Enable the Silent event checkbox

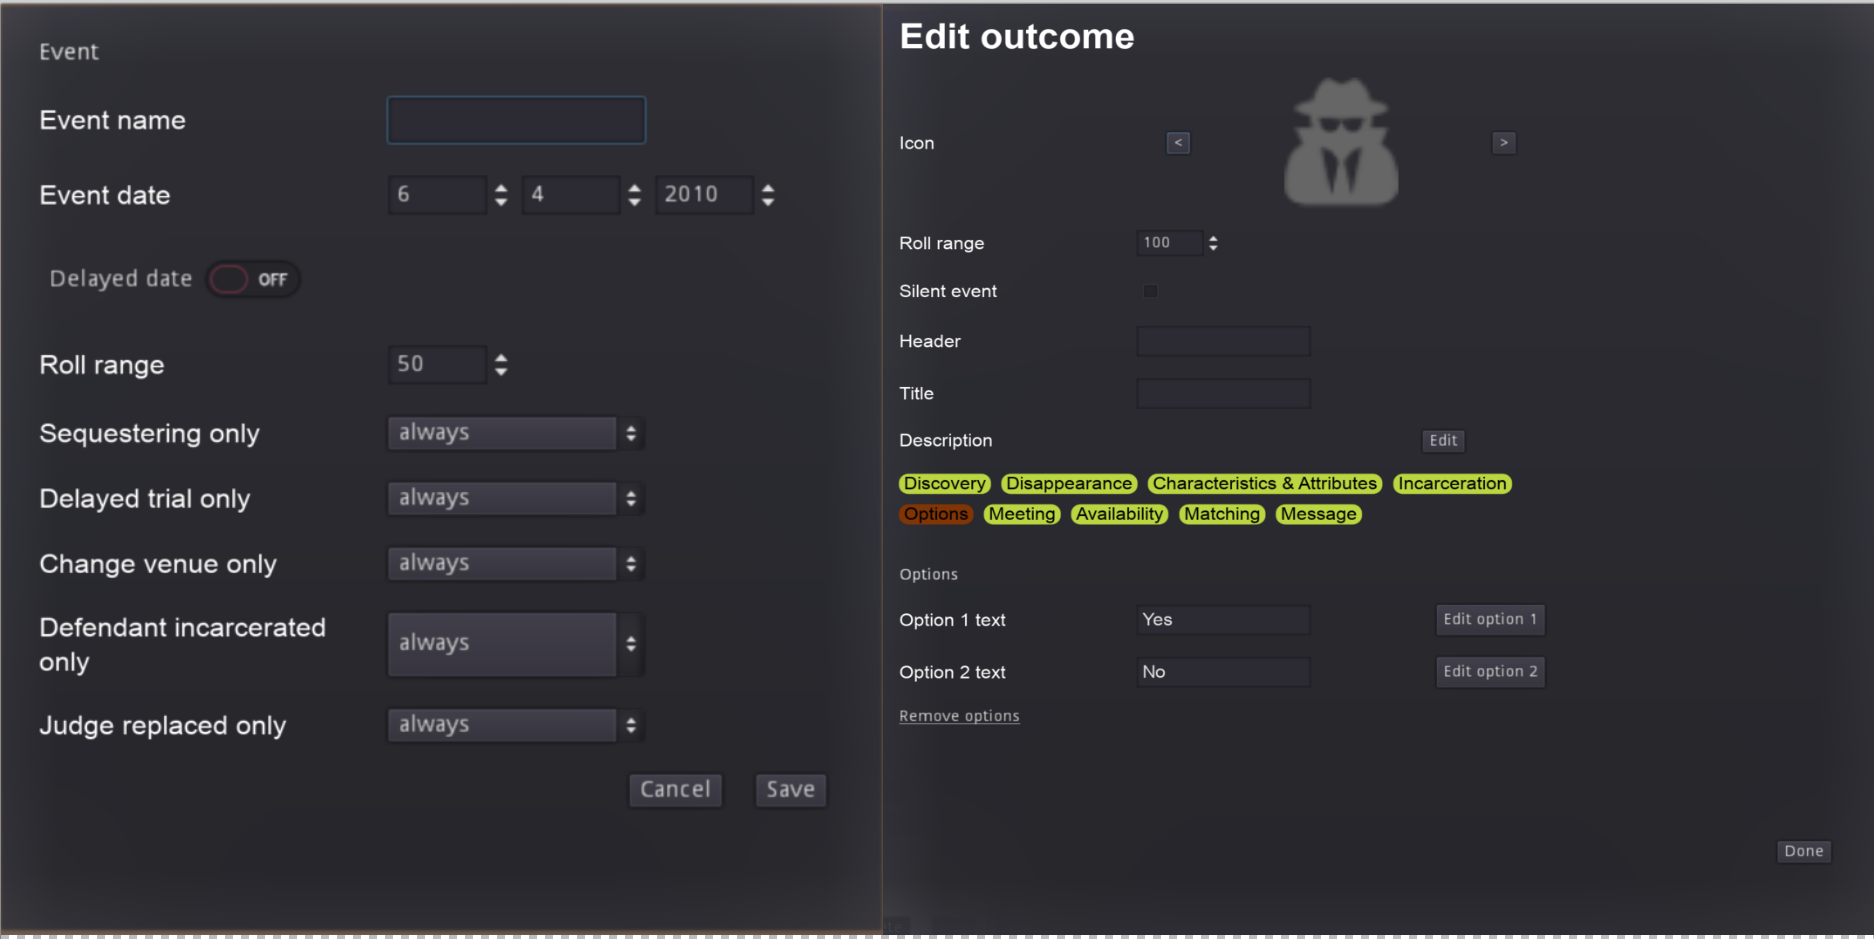coord(1150,291)
